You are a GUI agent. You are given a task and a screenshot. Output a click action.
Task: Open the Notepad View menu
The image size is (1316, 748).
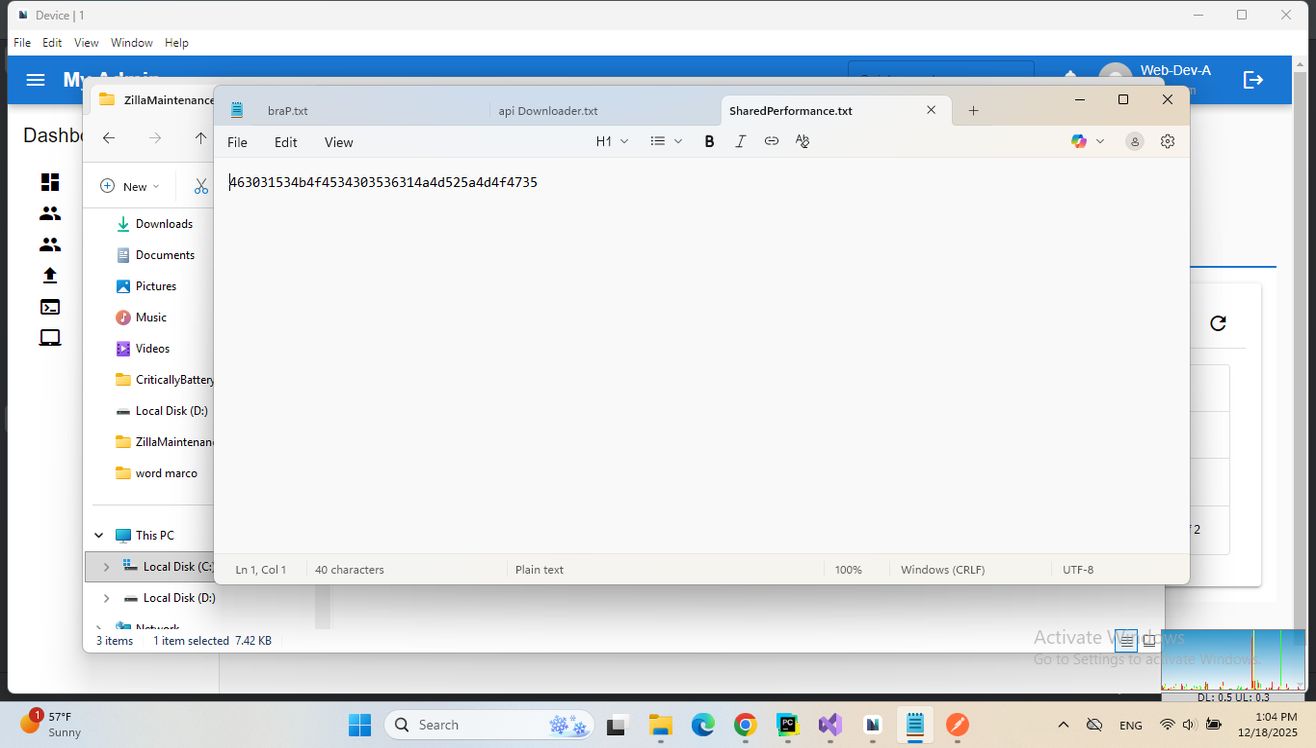338,142
